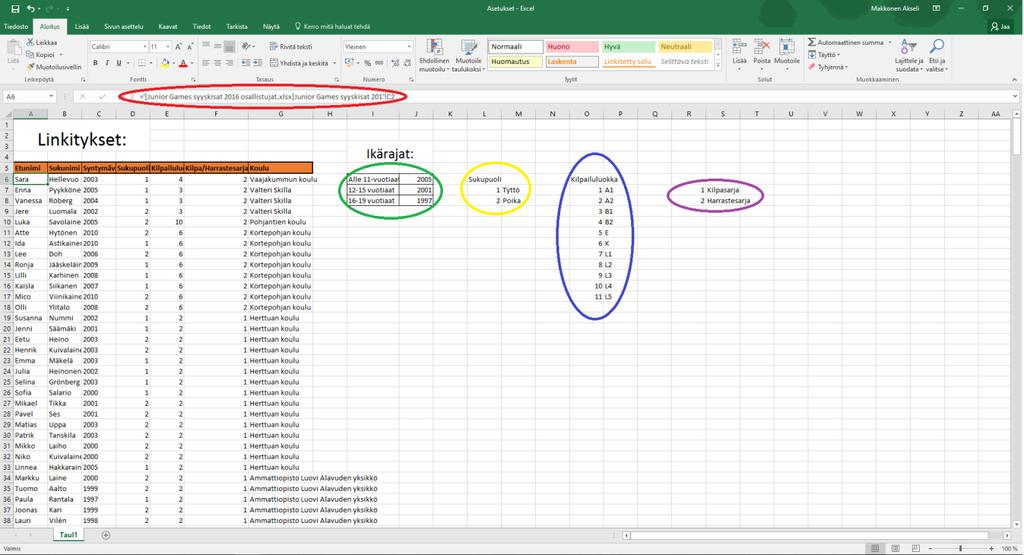Select column G header
The width and height of the screenshot is (1024, 555).
coord(280,114)
